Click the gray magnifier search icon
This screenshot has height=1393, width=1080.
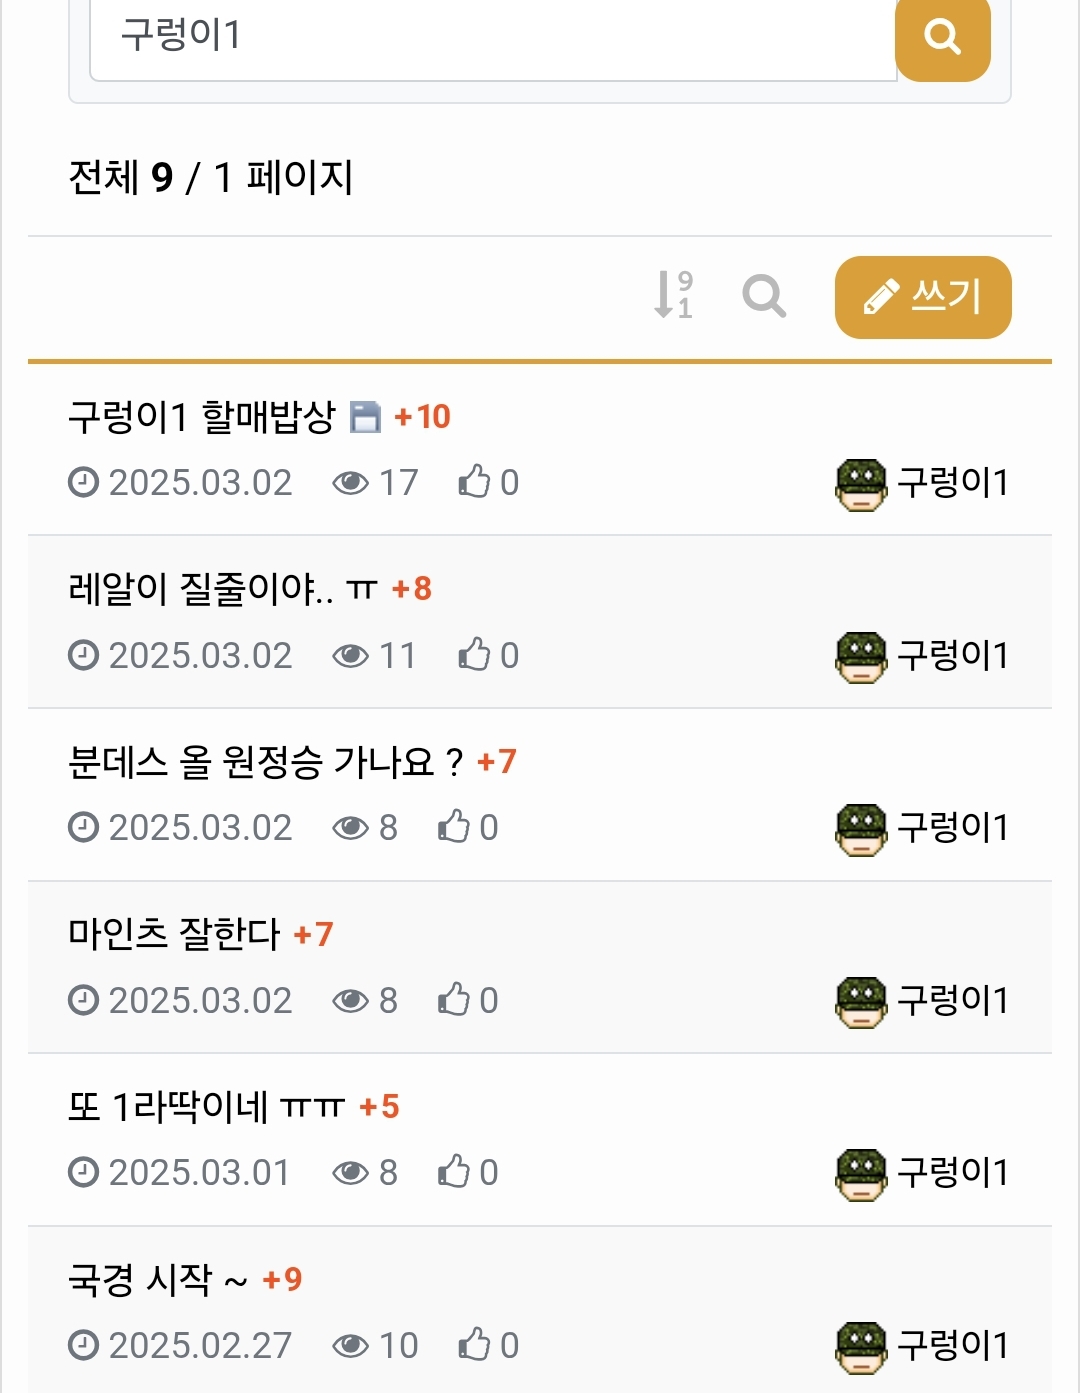click(x=764, y=296)
